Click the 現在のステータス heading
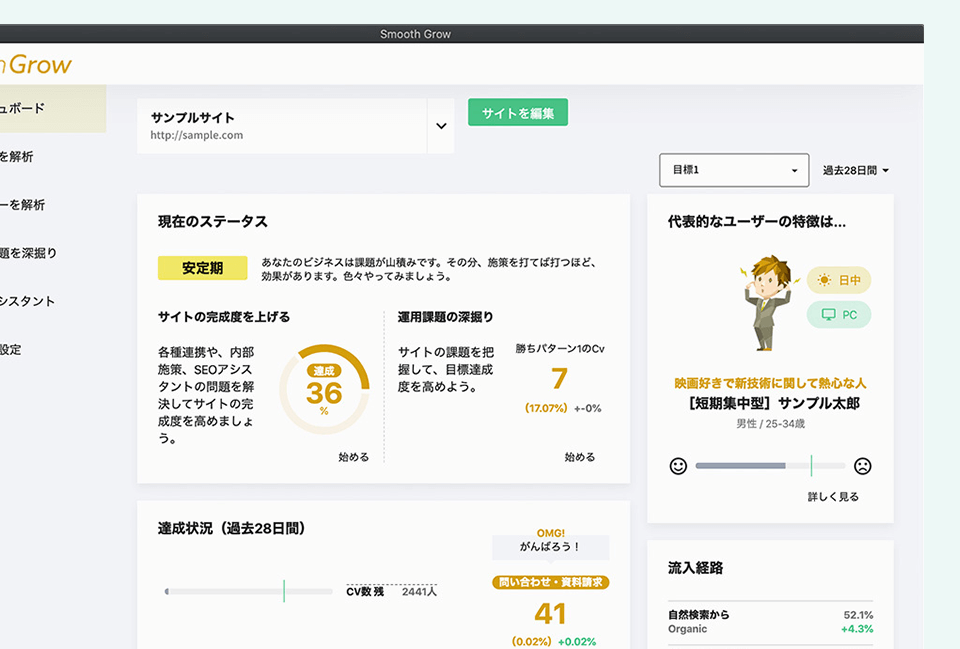Image resolution: width=960 pixels, height=649 pixels. [213, 222]
